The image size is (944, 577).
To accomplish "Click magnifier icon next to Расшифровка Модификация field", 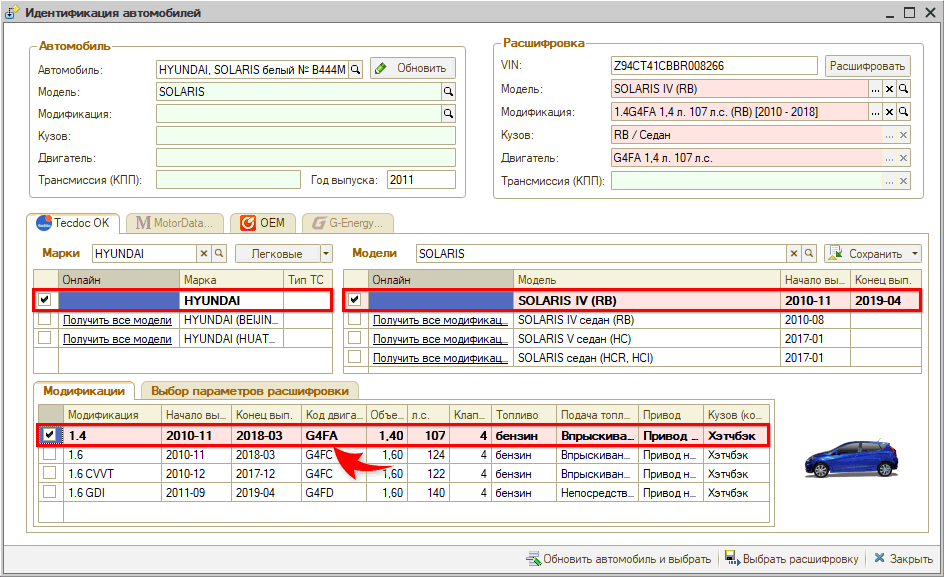I will coord(903,113).
